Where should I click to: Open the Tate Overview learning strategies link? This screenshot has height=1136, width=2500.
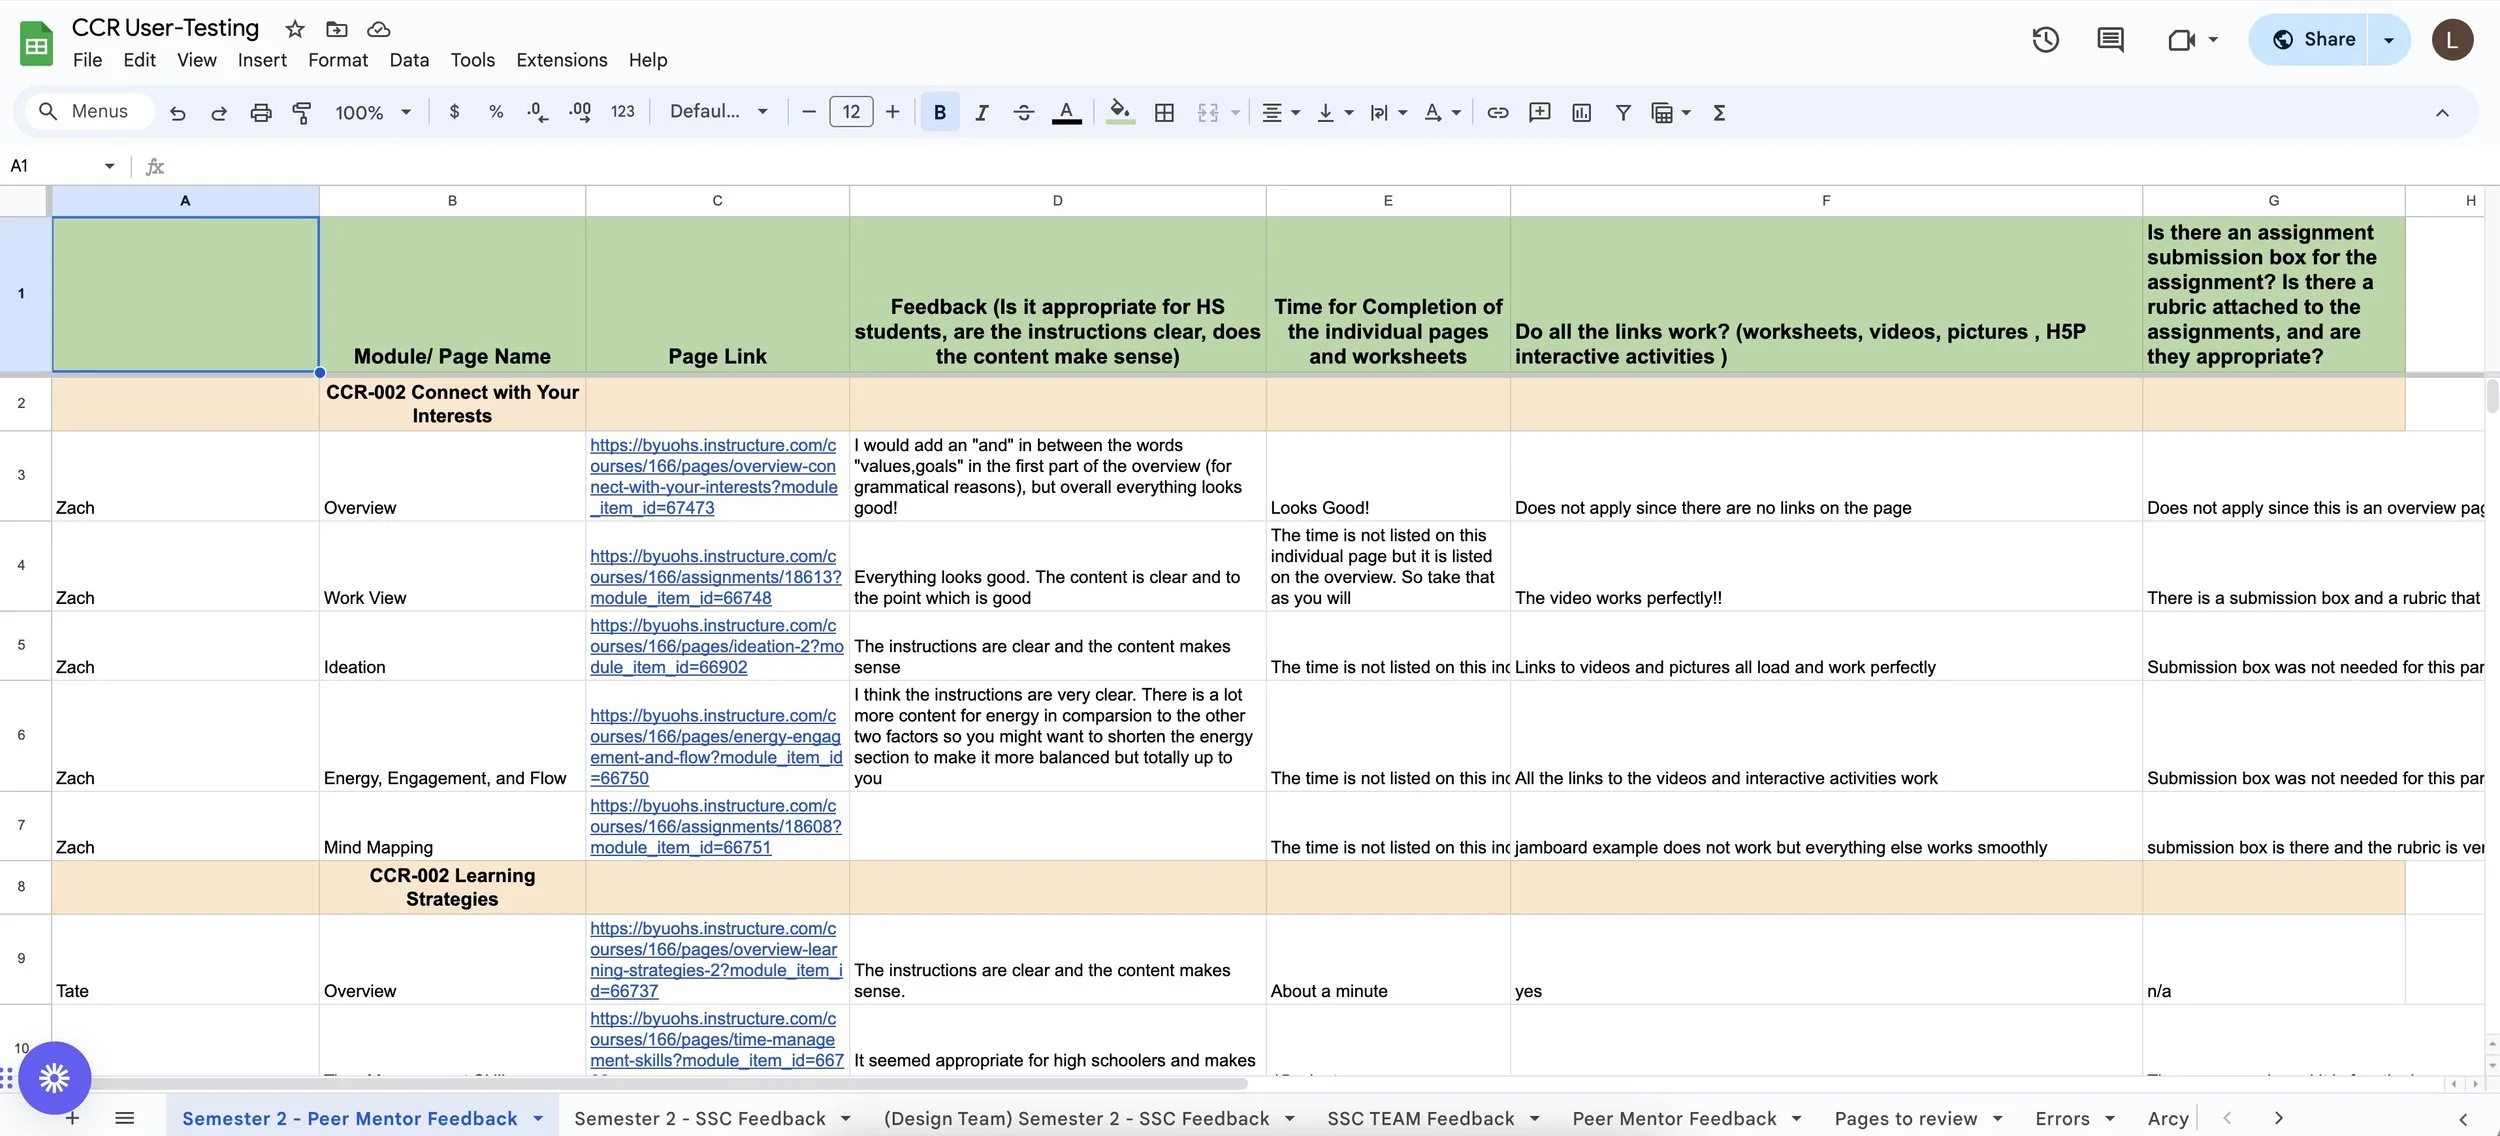point(715,959)
